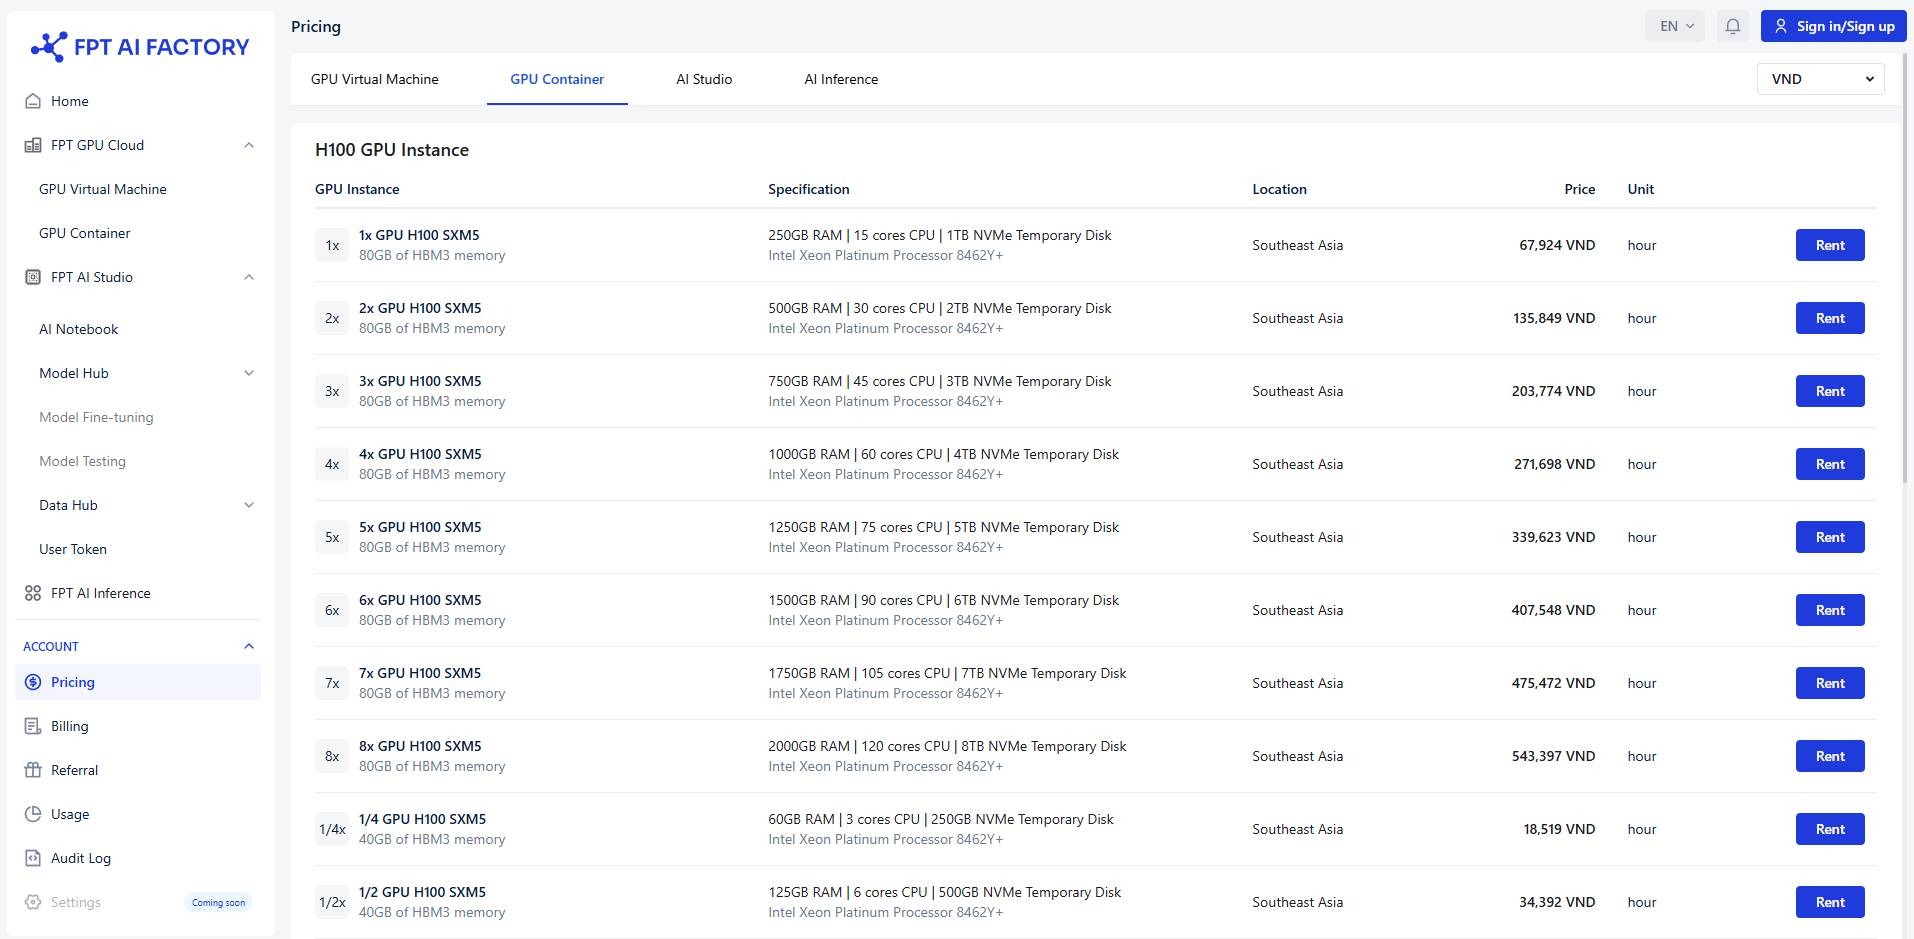Open the VND currency dropdown

tap(1821, 79)
